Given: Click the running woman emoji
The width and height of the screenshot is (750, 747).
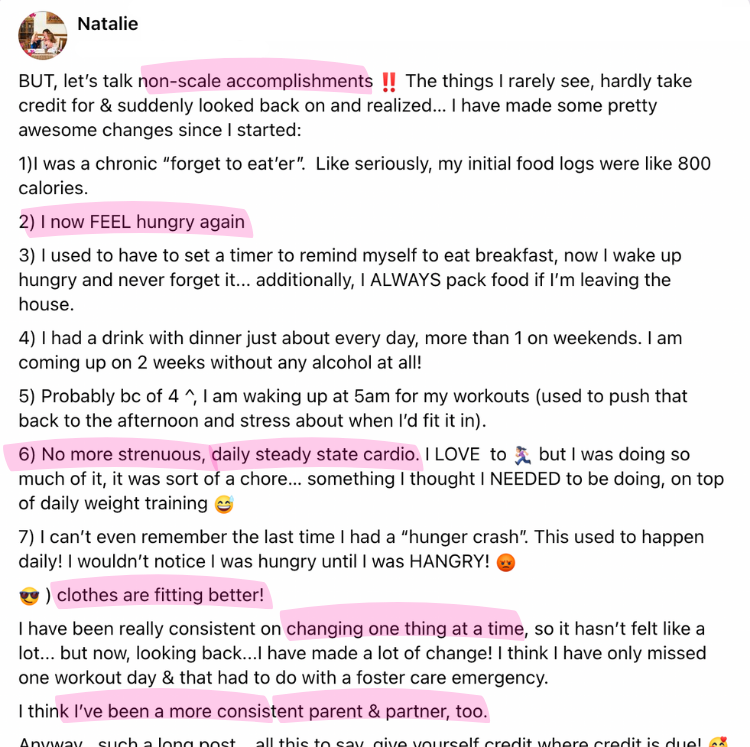Looking at the screenshot, I should coord(522,455).
